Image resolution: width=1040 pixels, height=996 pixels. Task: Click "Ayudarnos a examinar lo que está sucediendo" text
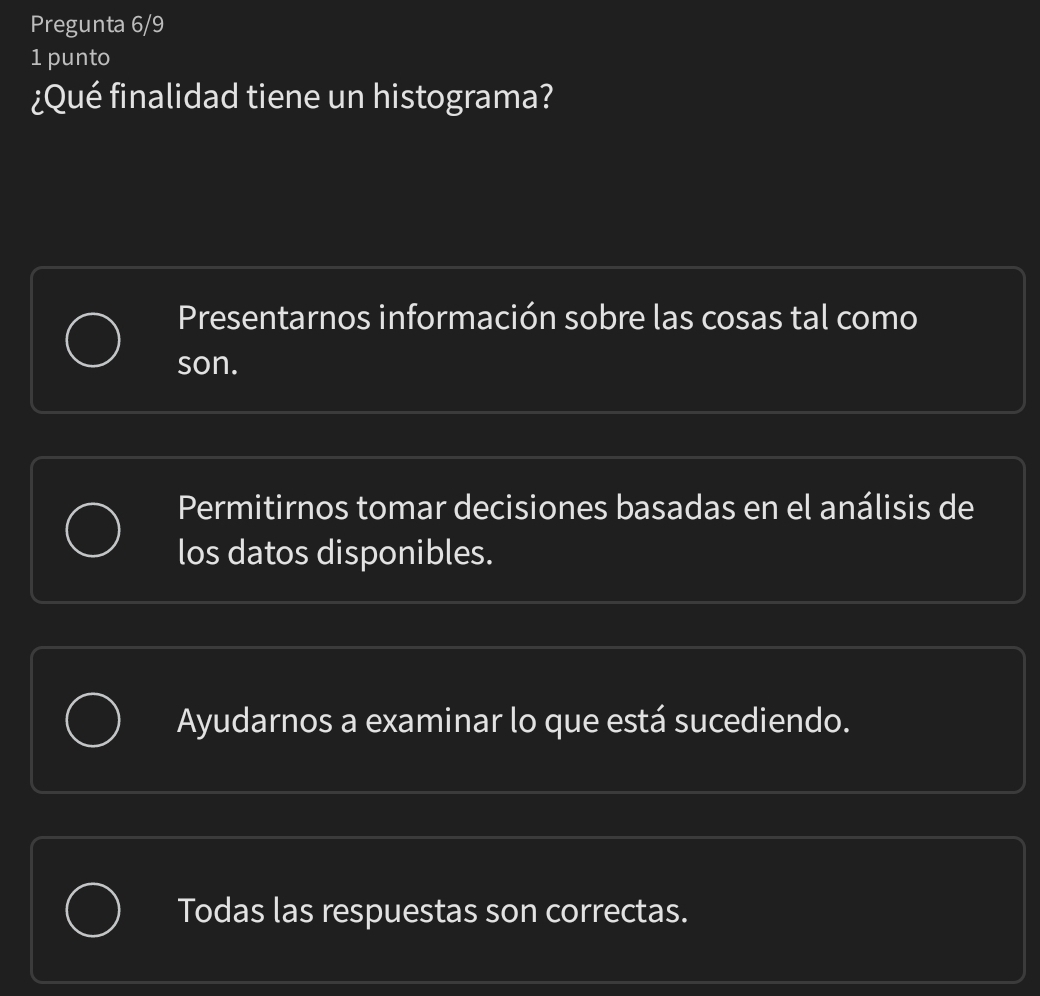(x=514, y=720)
